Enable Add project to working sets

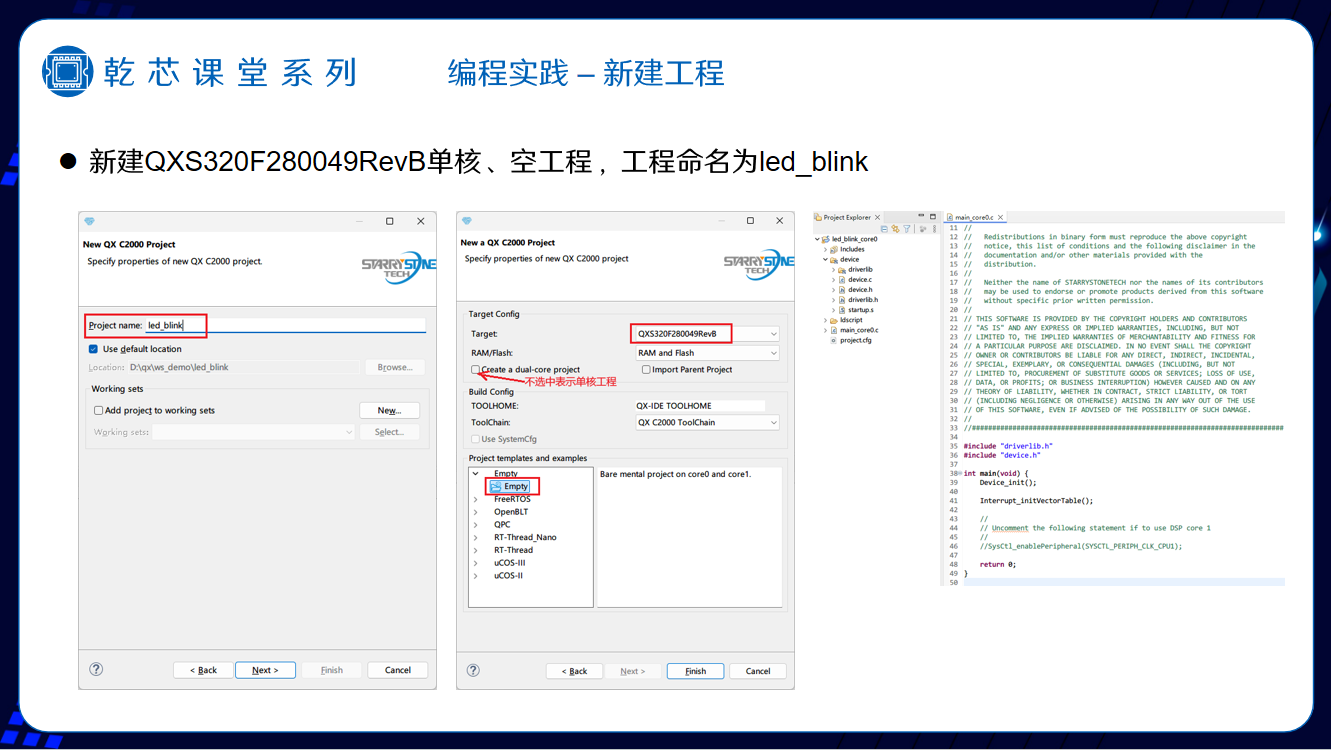click(x=99, y=410)
